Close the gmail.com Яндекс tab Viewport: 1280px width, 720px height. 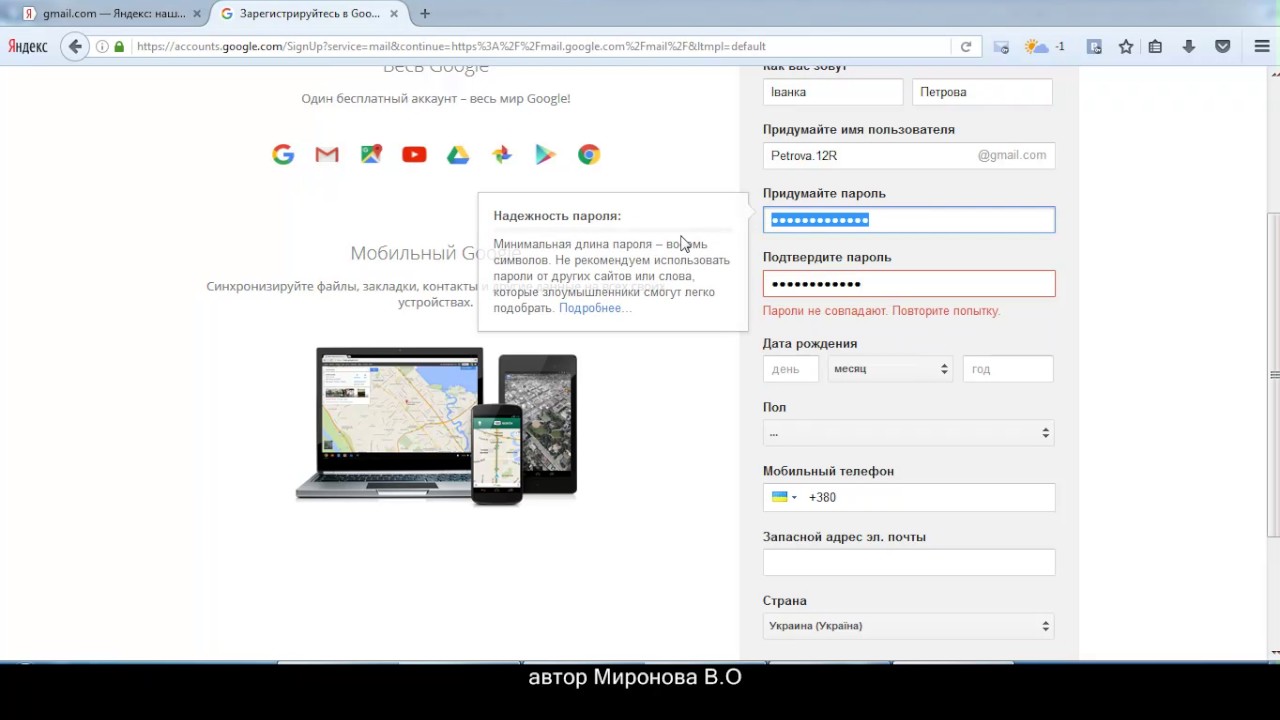click(196, 14)
